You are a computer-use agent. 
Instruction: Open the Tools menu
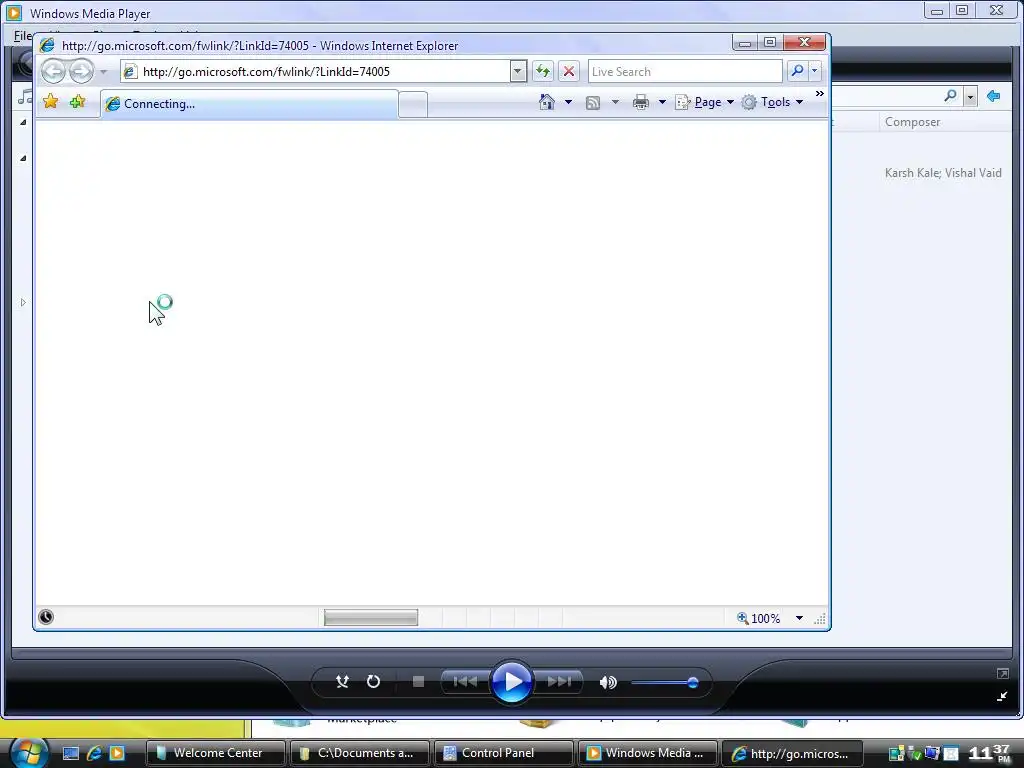(x=773, y=102)
